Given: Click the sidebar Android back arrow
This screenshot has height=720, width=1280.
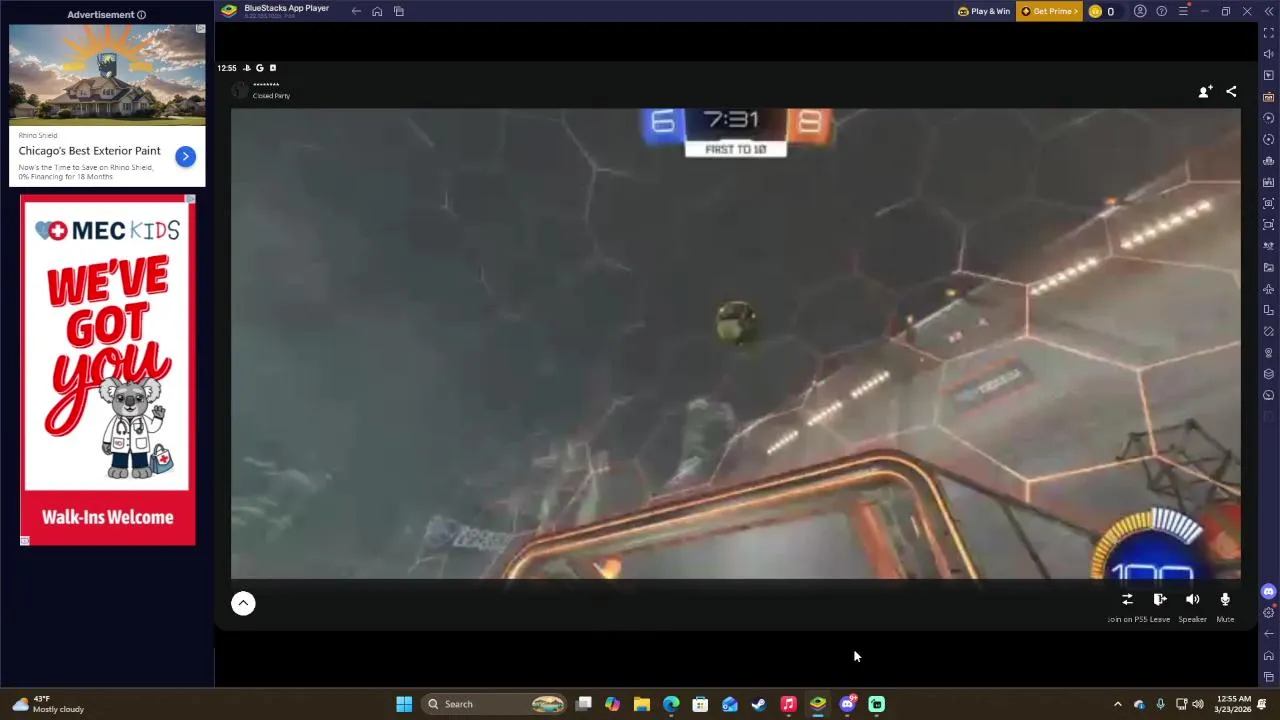Looking at the screenshot, I should point(1269,634).
